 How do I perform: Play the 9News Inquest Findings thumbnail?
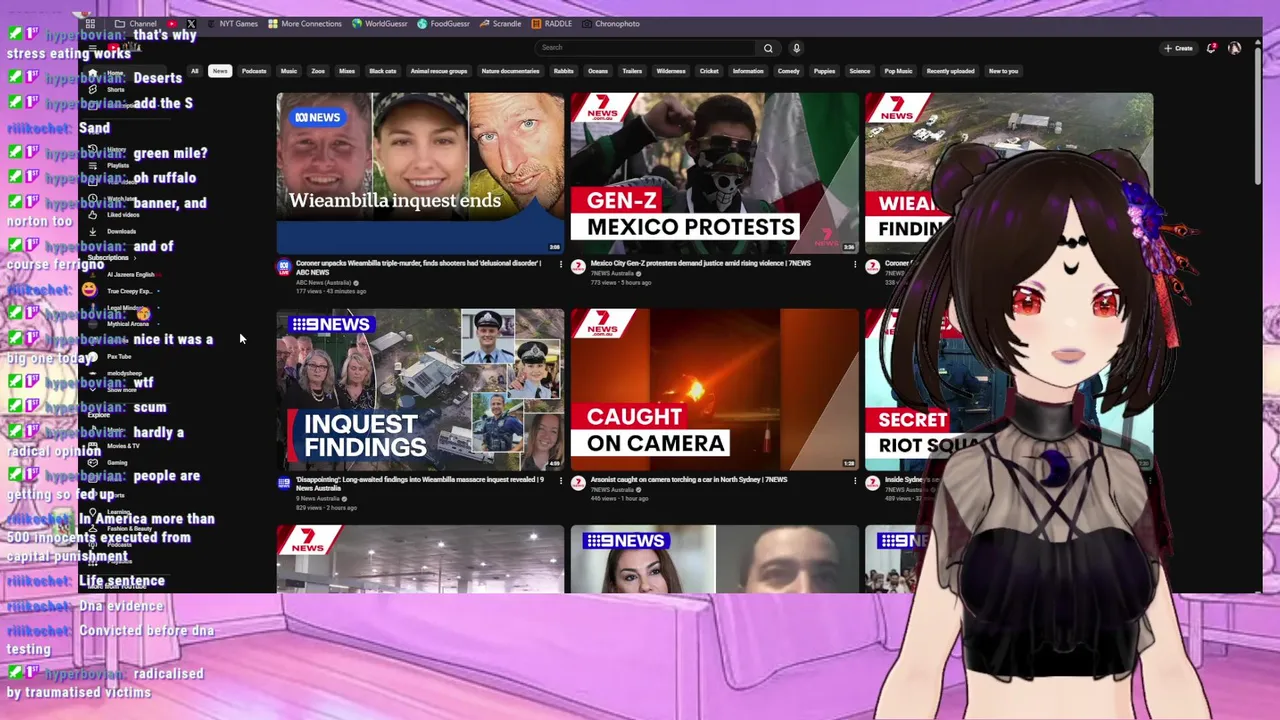coord(420,389)
